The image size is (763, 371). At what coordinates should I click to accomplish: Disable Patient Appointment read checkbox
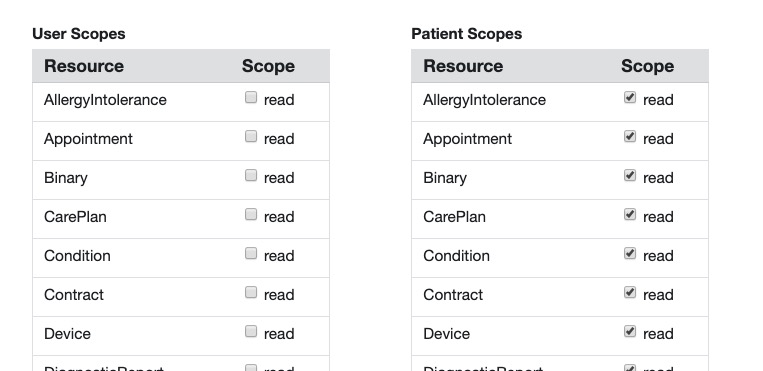(x=630, y=136)
